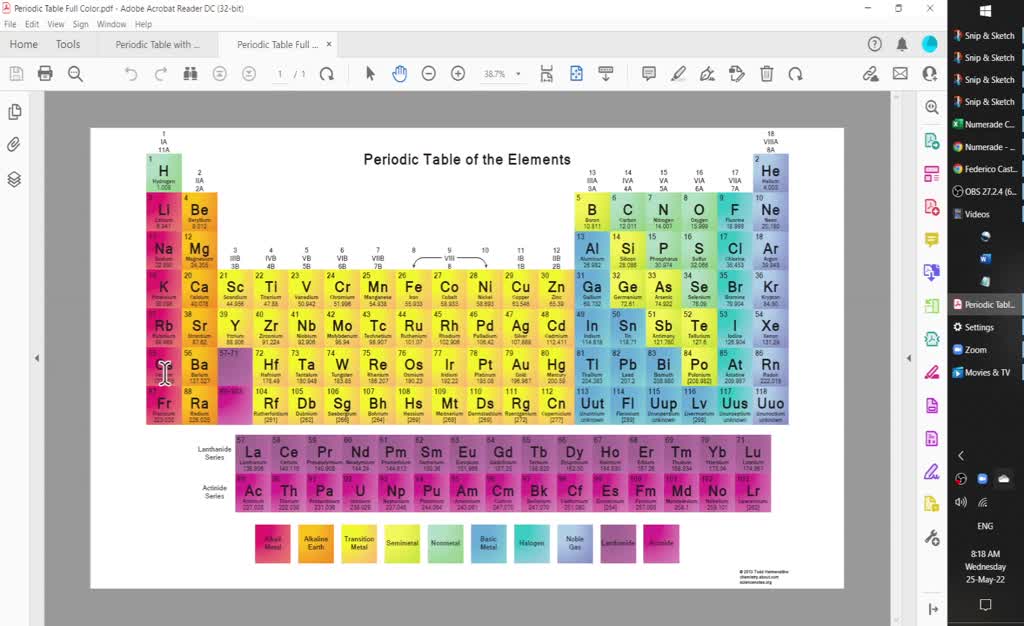The width and height of the screenshot is (1024, 626).
Task: Select the arrow Selection tool
Action: 369,74
